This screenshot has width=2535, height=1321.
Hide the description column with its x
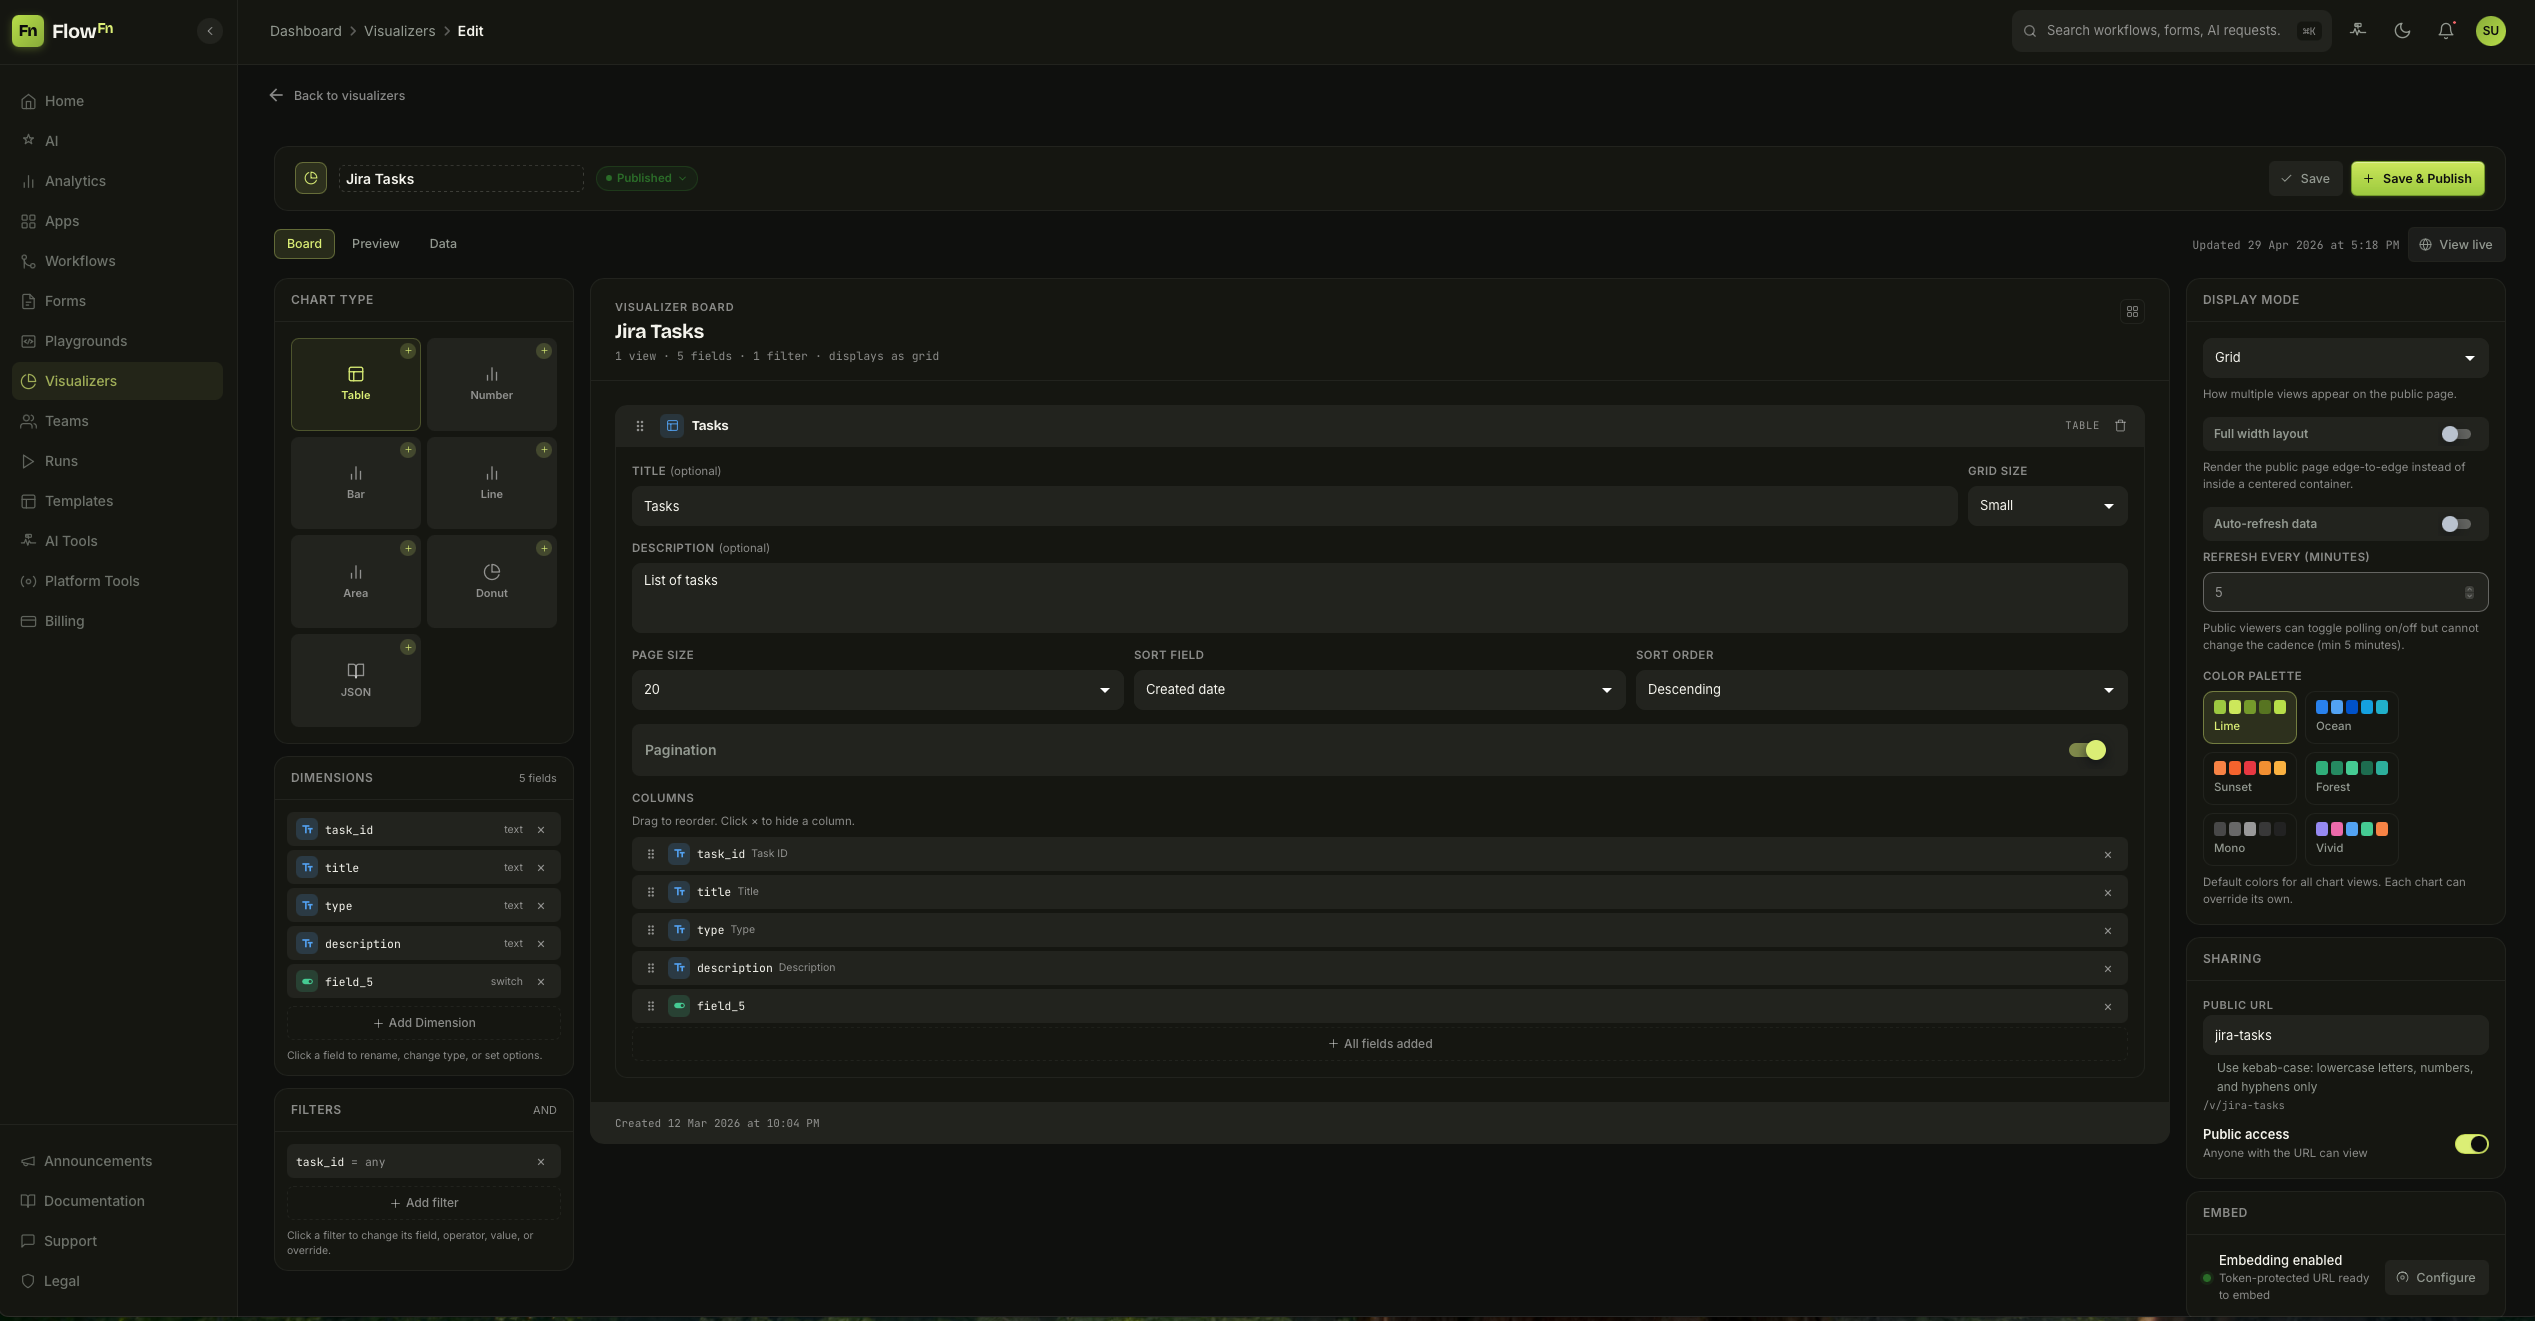click(2108, 969)
